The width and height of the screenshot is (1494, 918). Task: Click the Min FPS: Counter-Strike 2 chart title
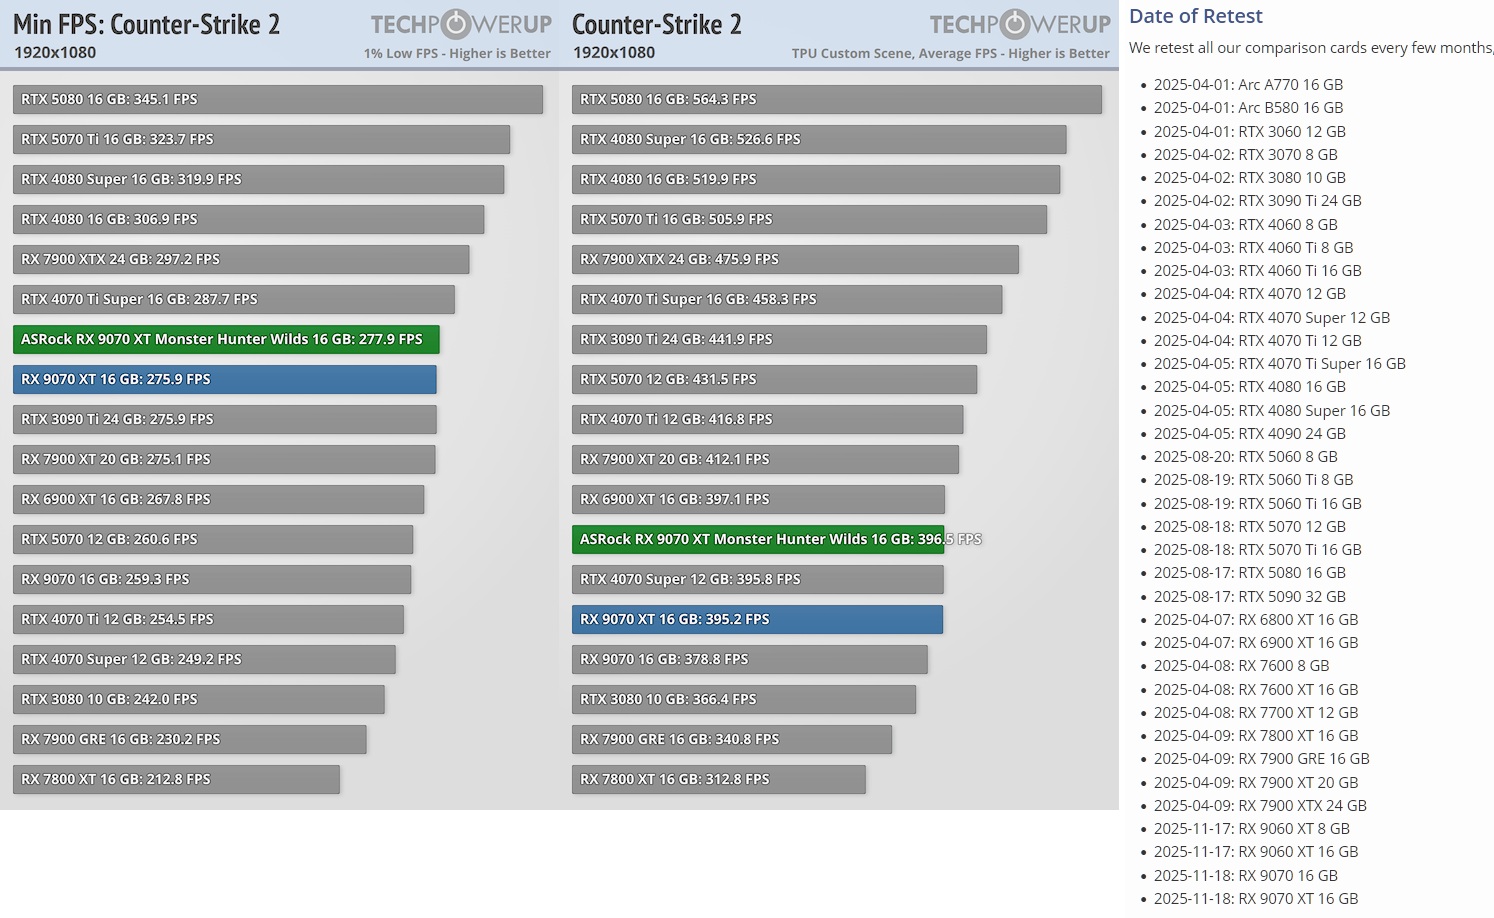pos(146,24)
